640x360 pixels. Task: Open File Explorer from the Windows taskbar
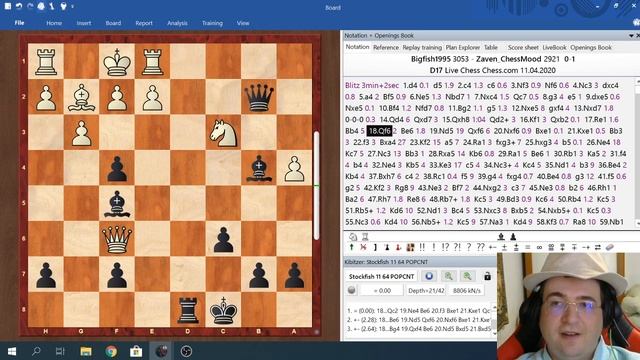point(86,351)
